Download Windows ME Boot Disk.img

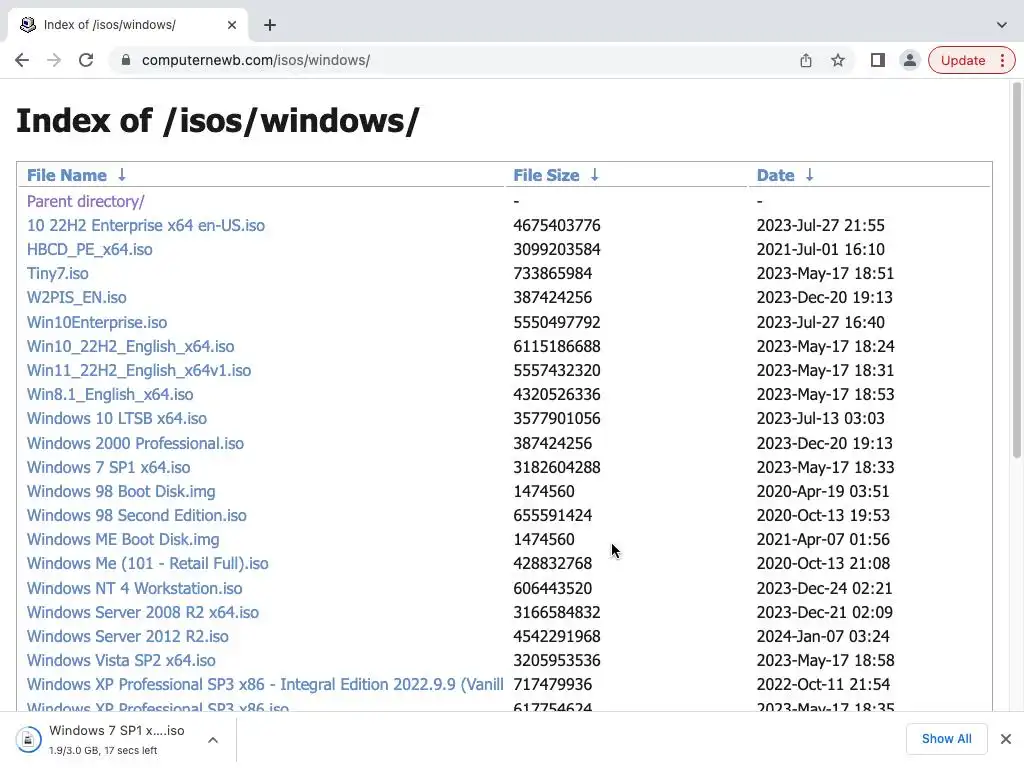tap(123, 539)
